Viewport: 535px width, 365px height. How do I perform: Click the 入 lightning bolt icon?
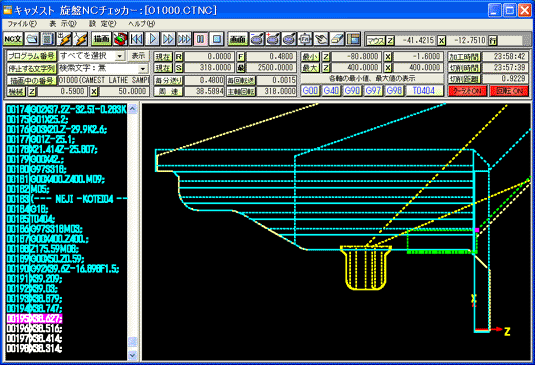coord(81,39)
